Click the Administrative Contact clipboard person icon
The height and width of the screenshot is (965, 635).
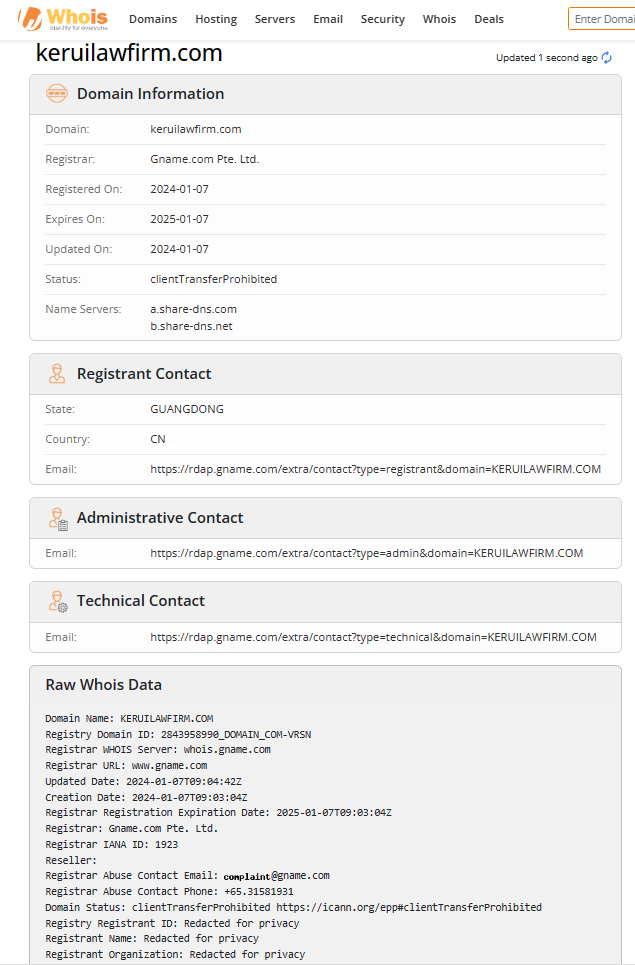tap(58, 519)
